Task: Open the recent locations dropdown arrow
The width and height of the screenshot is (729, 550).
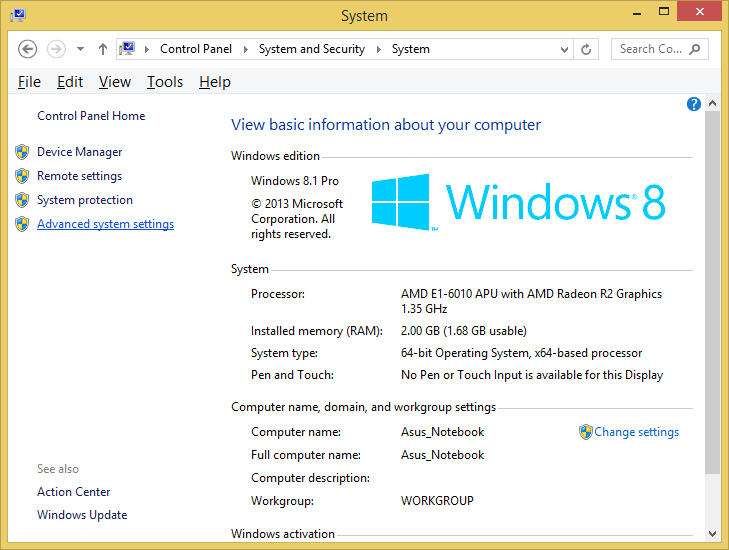Action: point(80,49)
